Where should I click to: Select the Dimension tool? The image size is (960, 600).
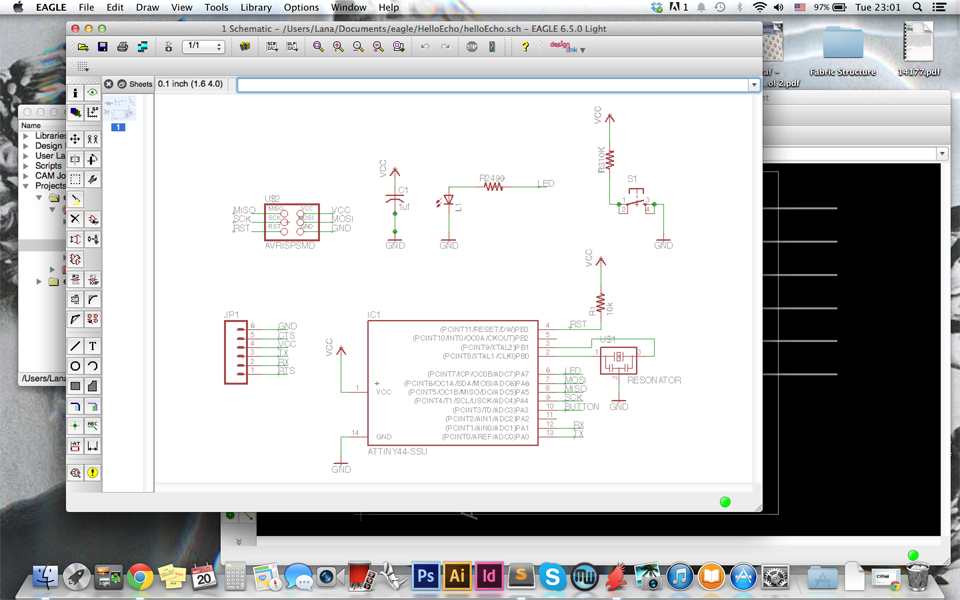pos(92,446)
